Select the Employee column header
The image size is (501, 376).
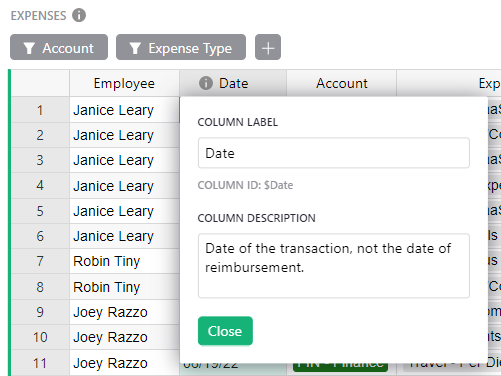tap(124, 83)
